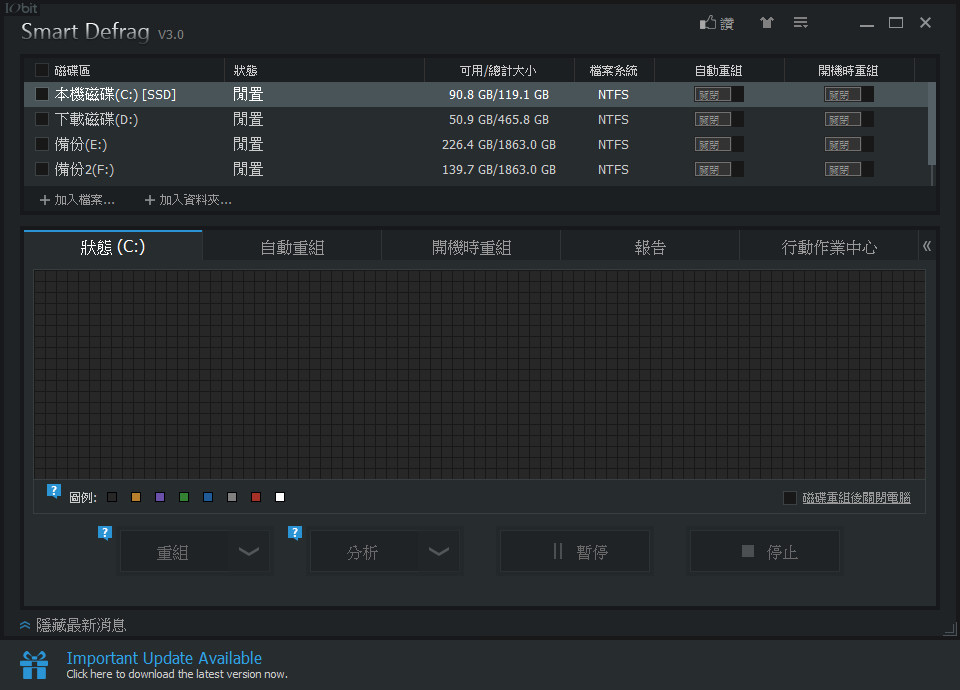The image size is (960, 690).
Task: Collapse the tab panel with double chevron
Action: click(x=927, y=246)
